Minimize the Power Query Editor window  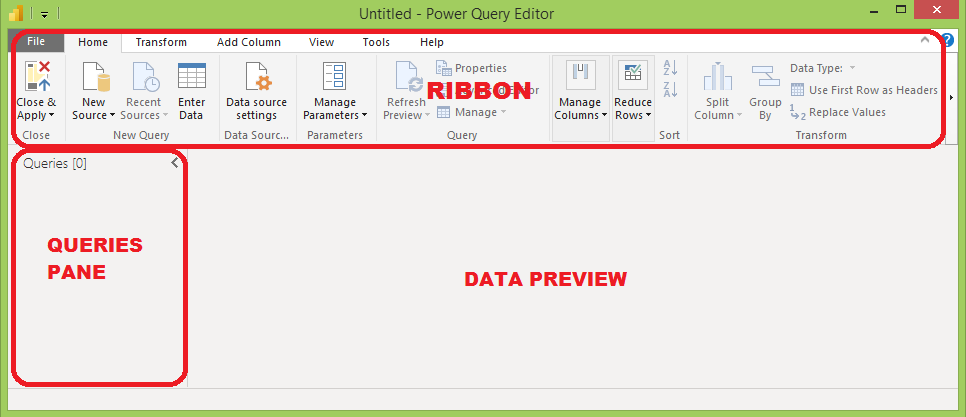pos(876,10)
